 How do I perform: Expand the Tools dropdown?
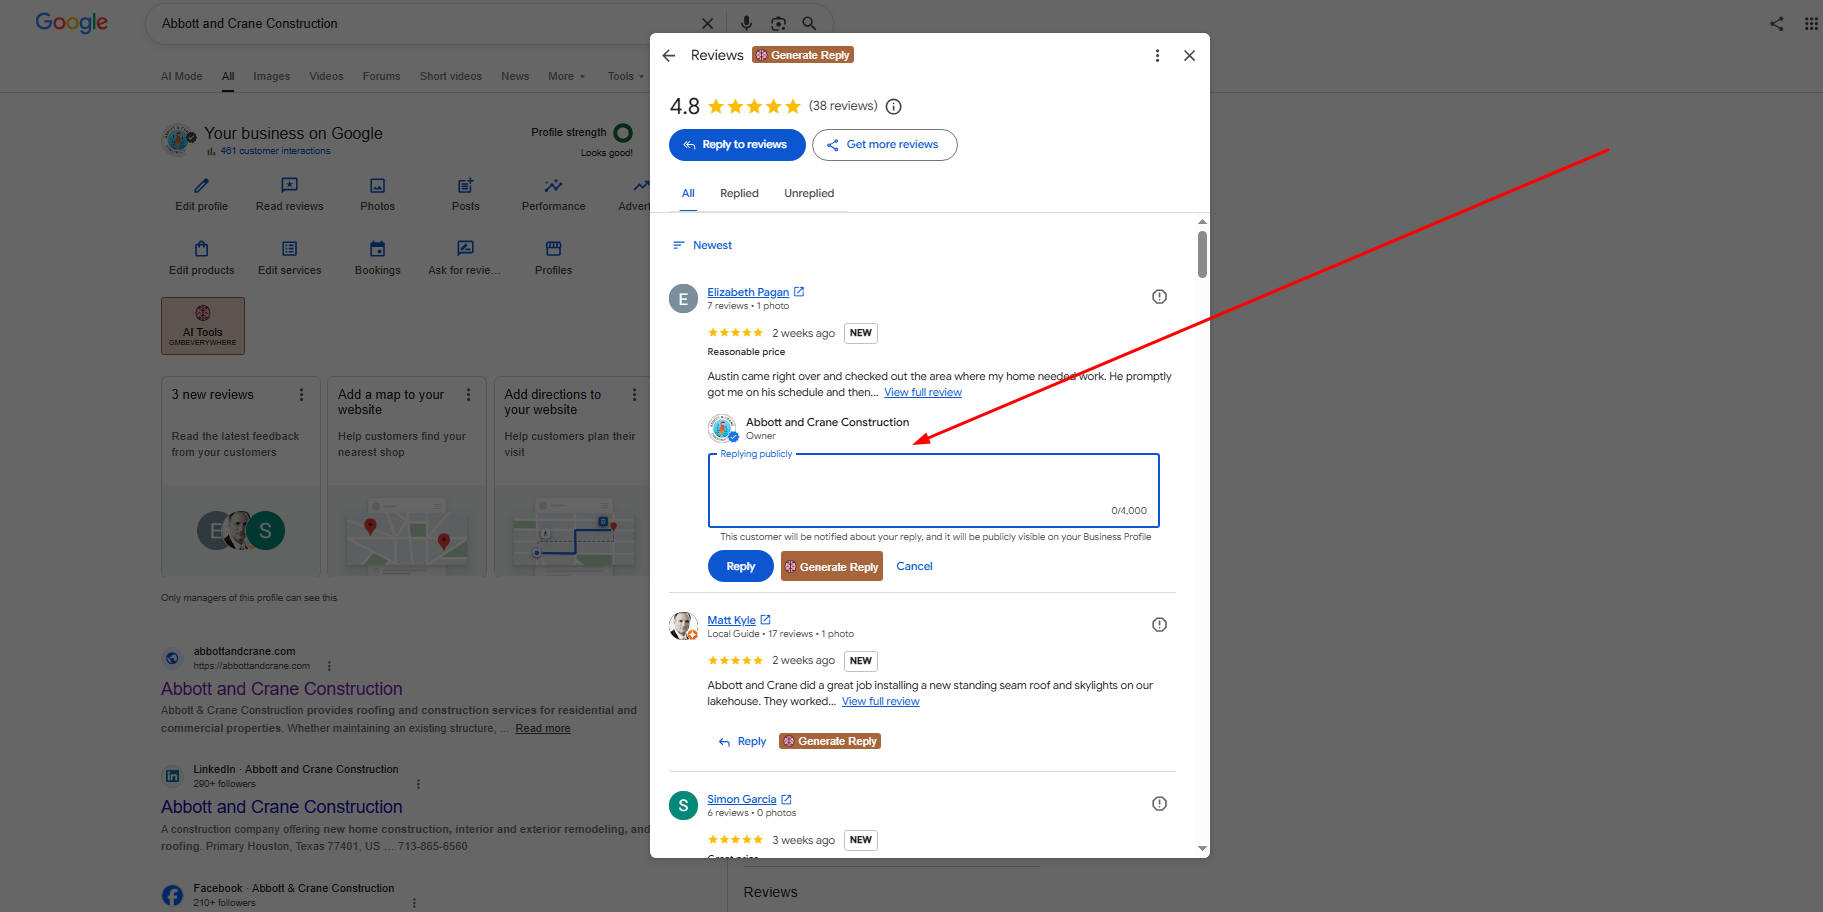[626, 77]
